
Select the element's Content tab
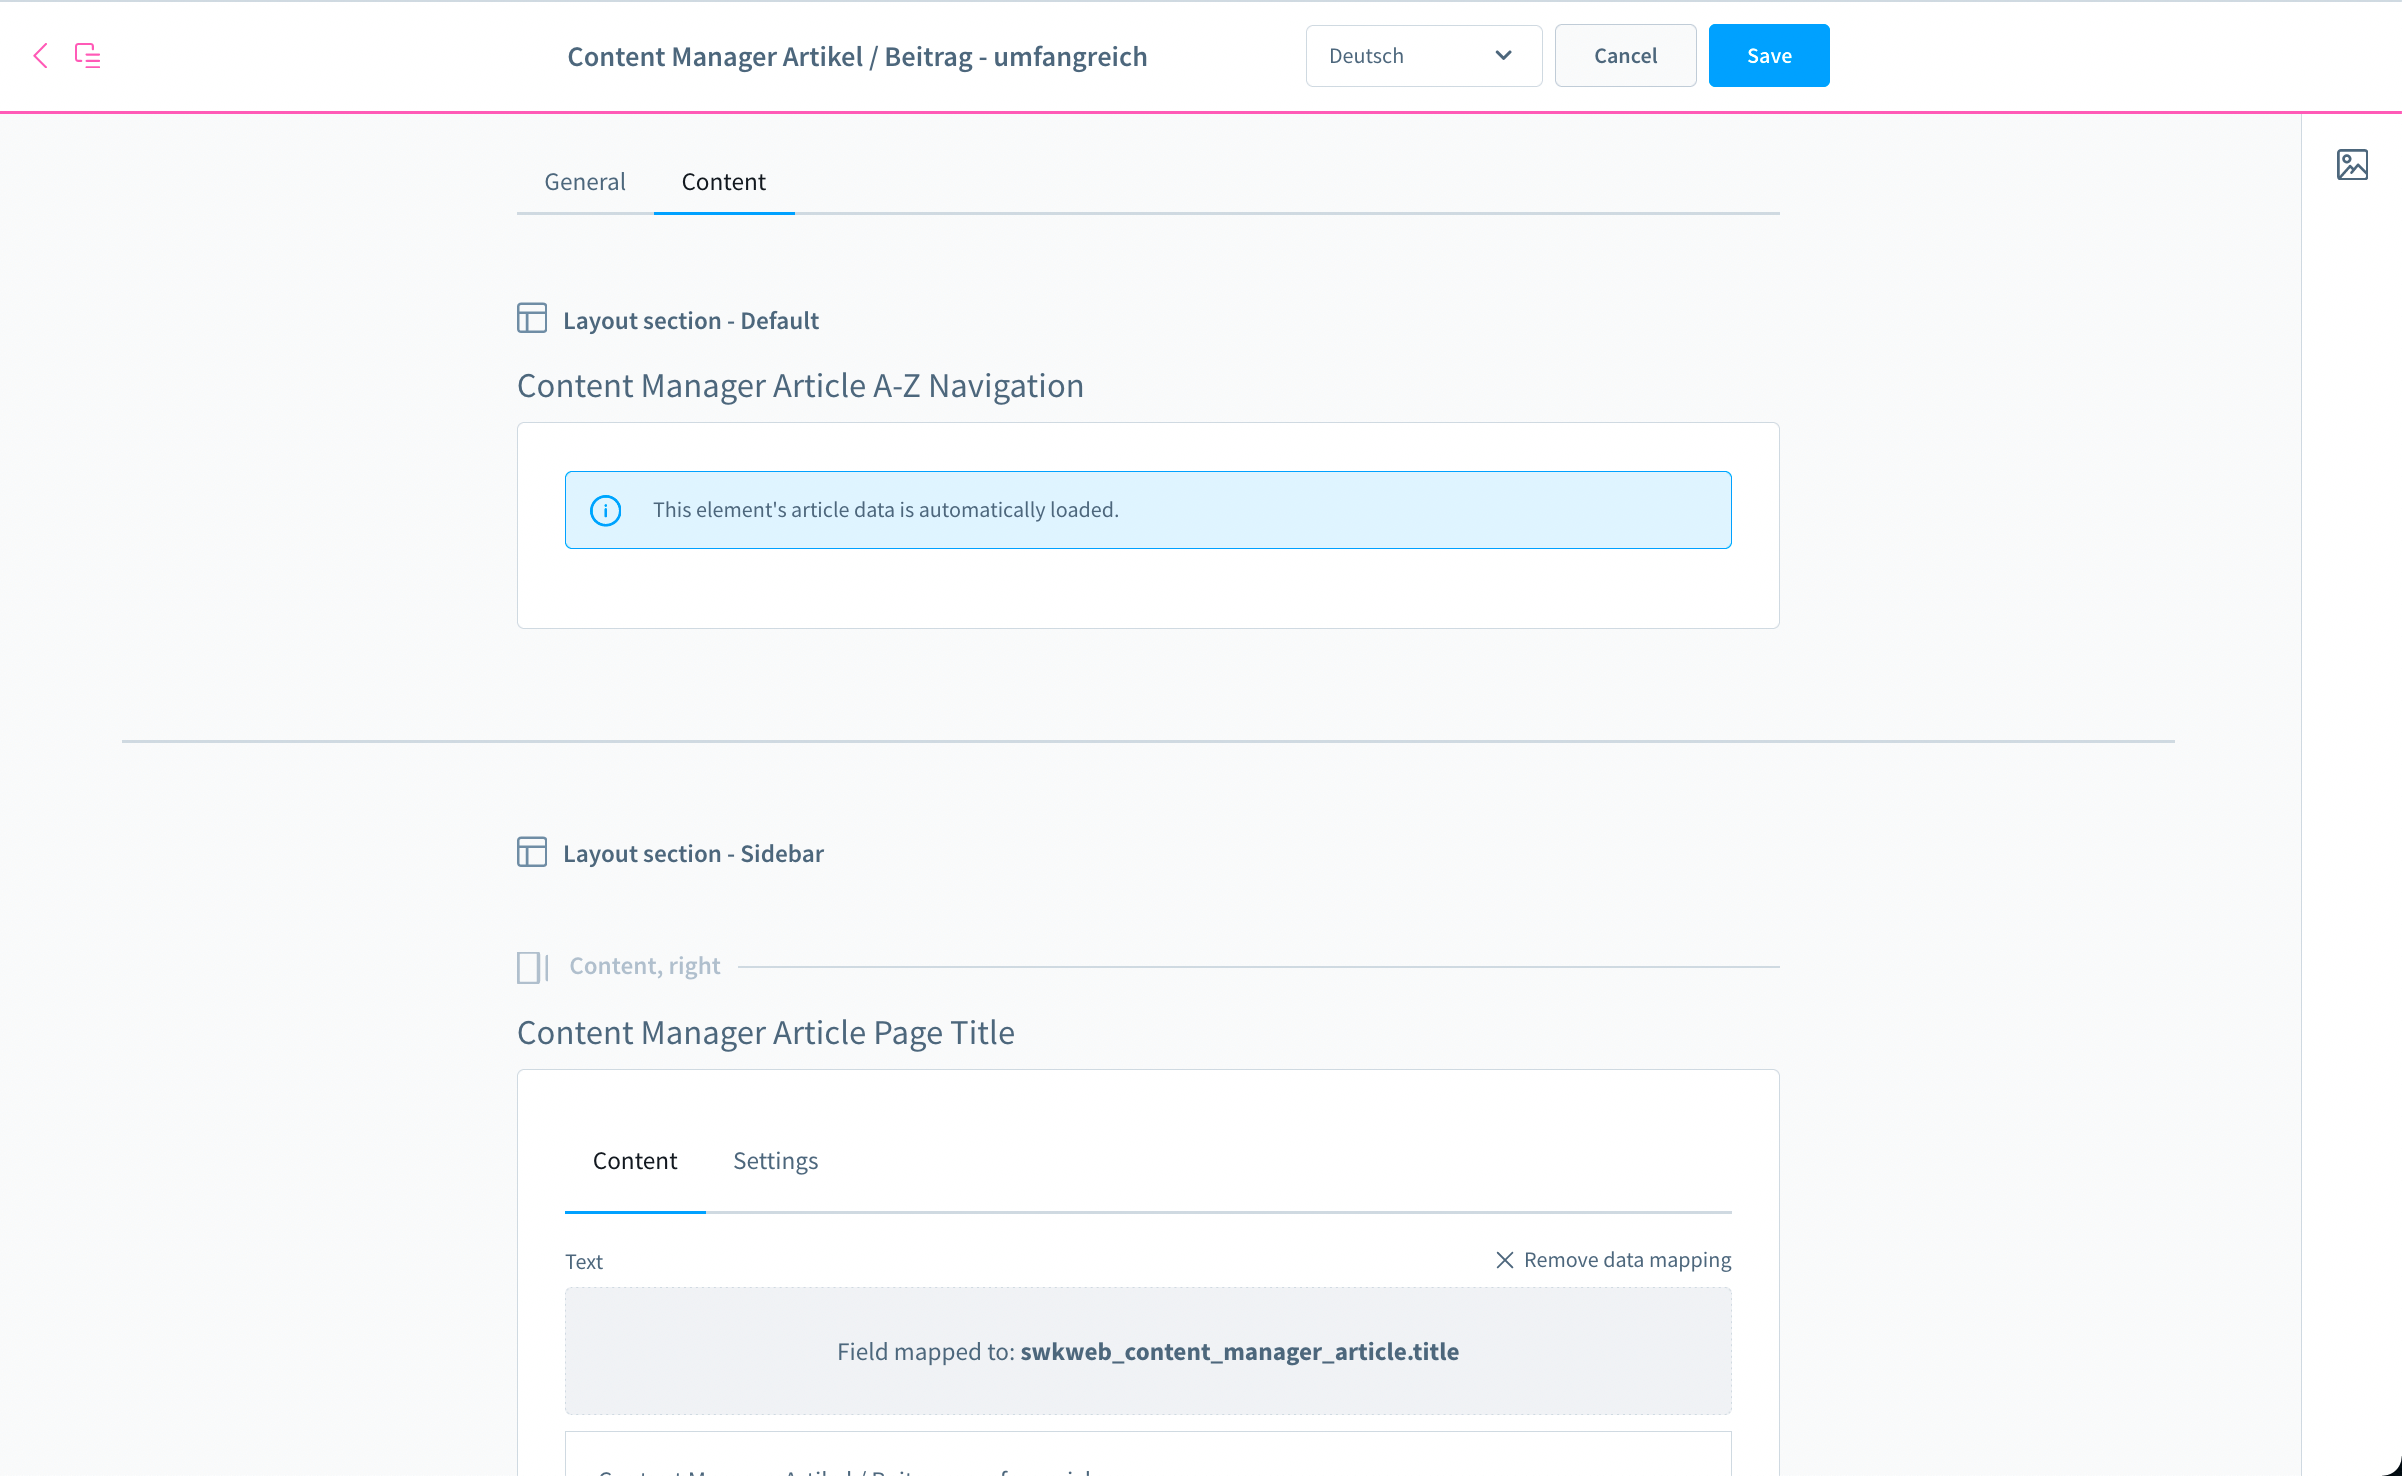coord(635,1161)
